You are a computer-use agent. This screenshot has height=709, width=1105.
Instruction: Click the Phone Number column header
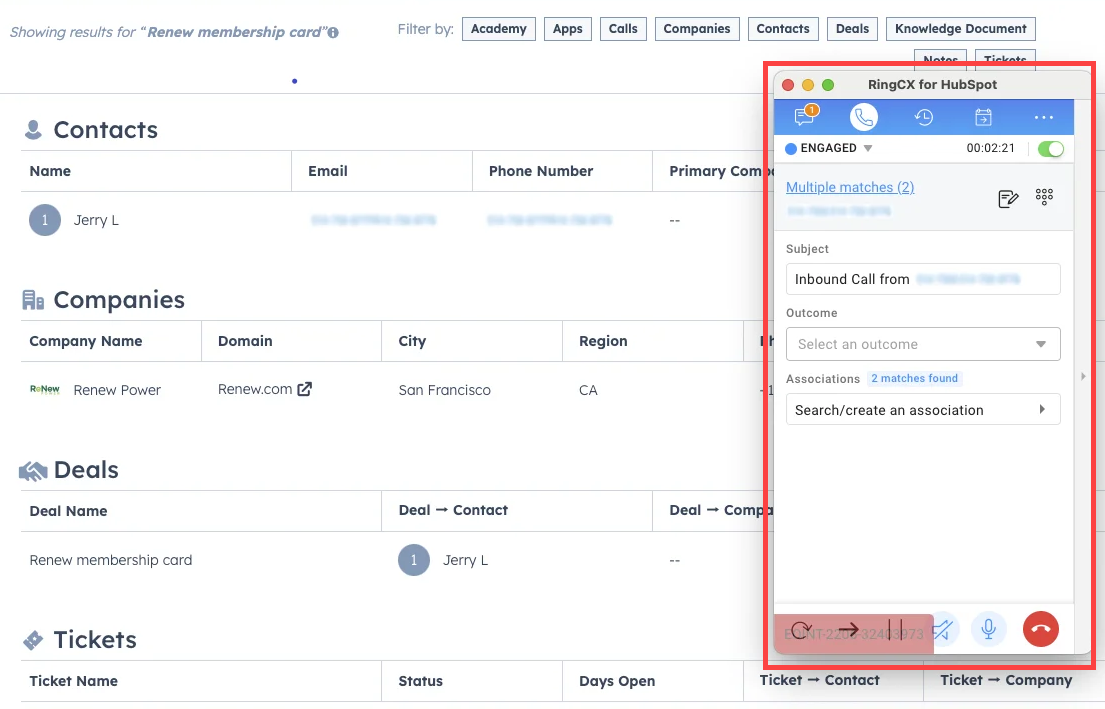pos(541,171)
